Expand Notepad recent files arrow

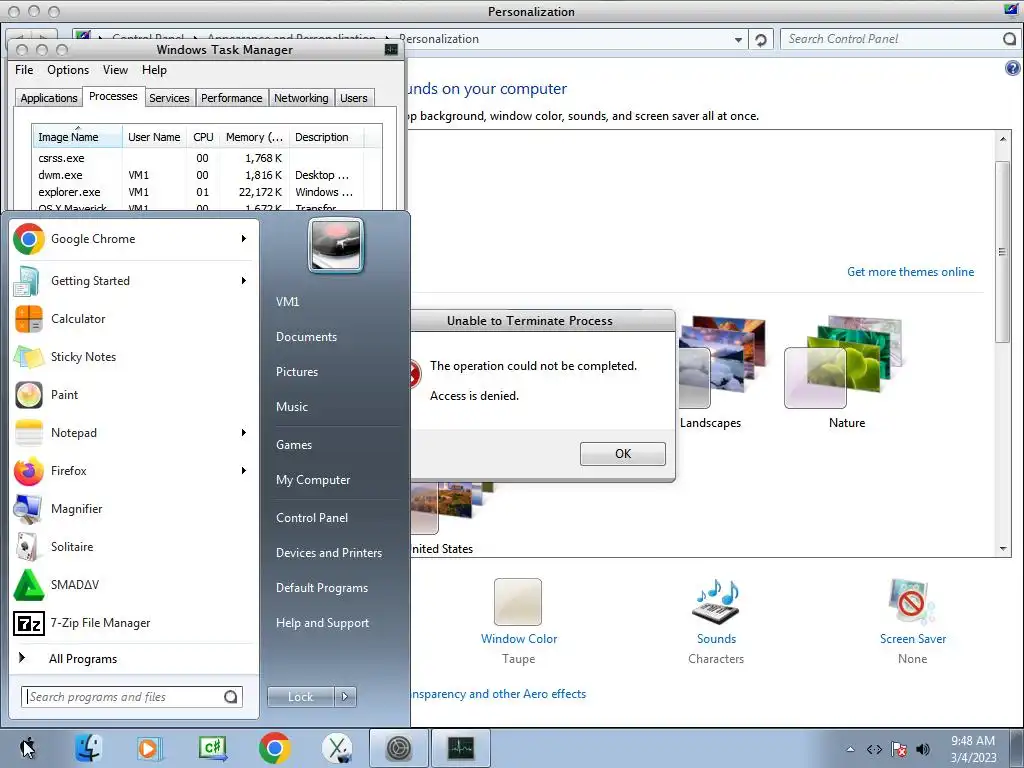244,432
